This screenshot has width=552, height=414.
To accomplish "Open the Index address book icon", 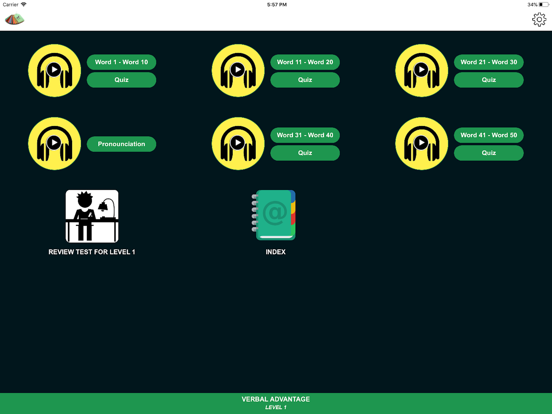I will 274,215.
